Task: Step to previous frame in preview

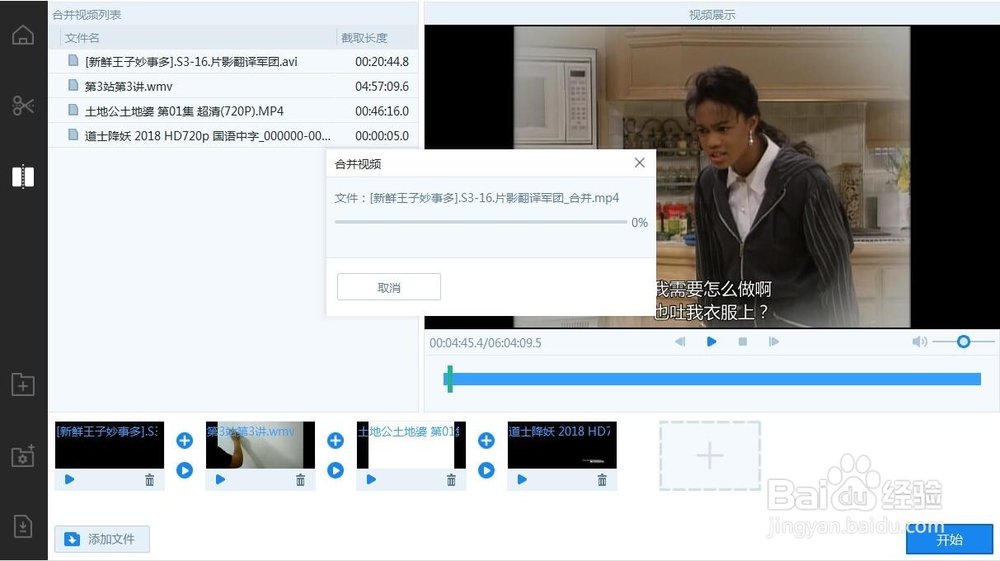Action: click(680, 342)
